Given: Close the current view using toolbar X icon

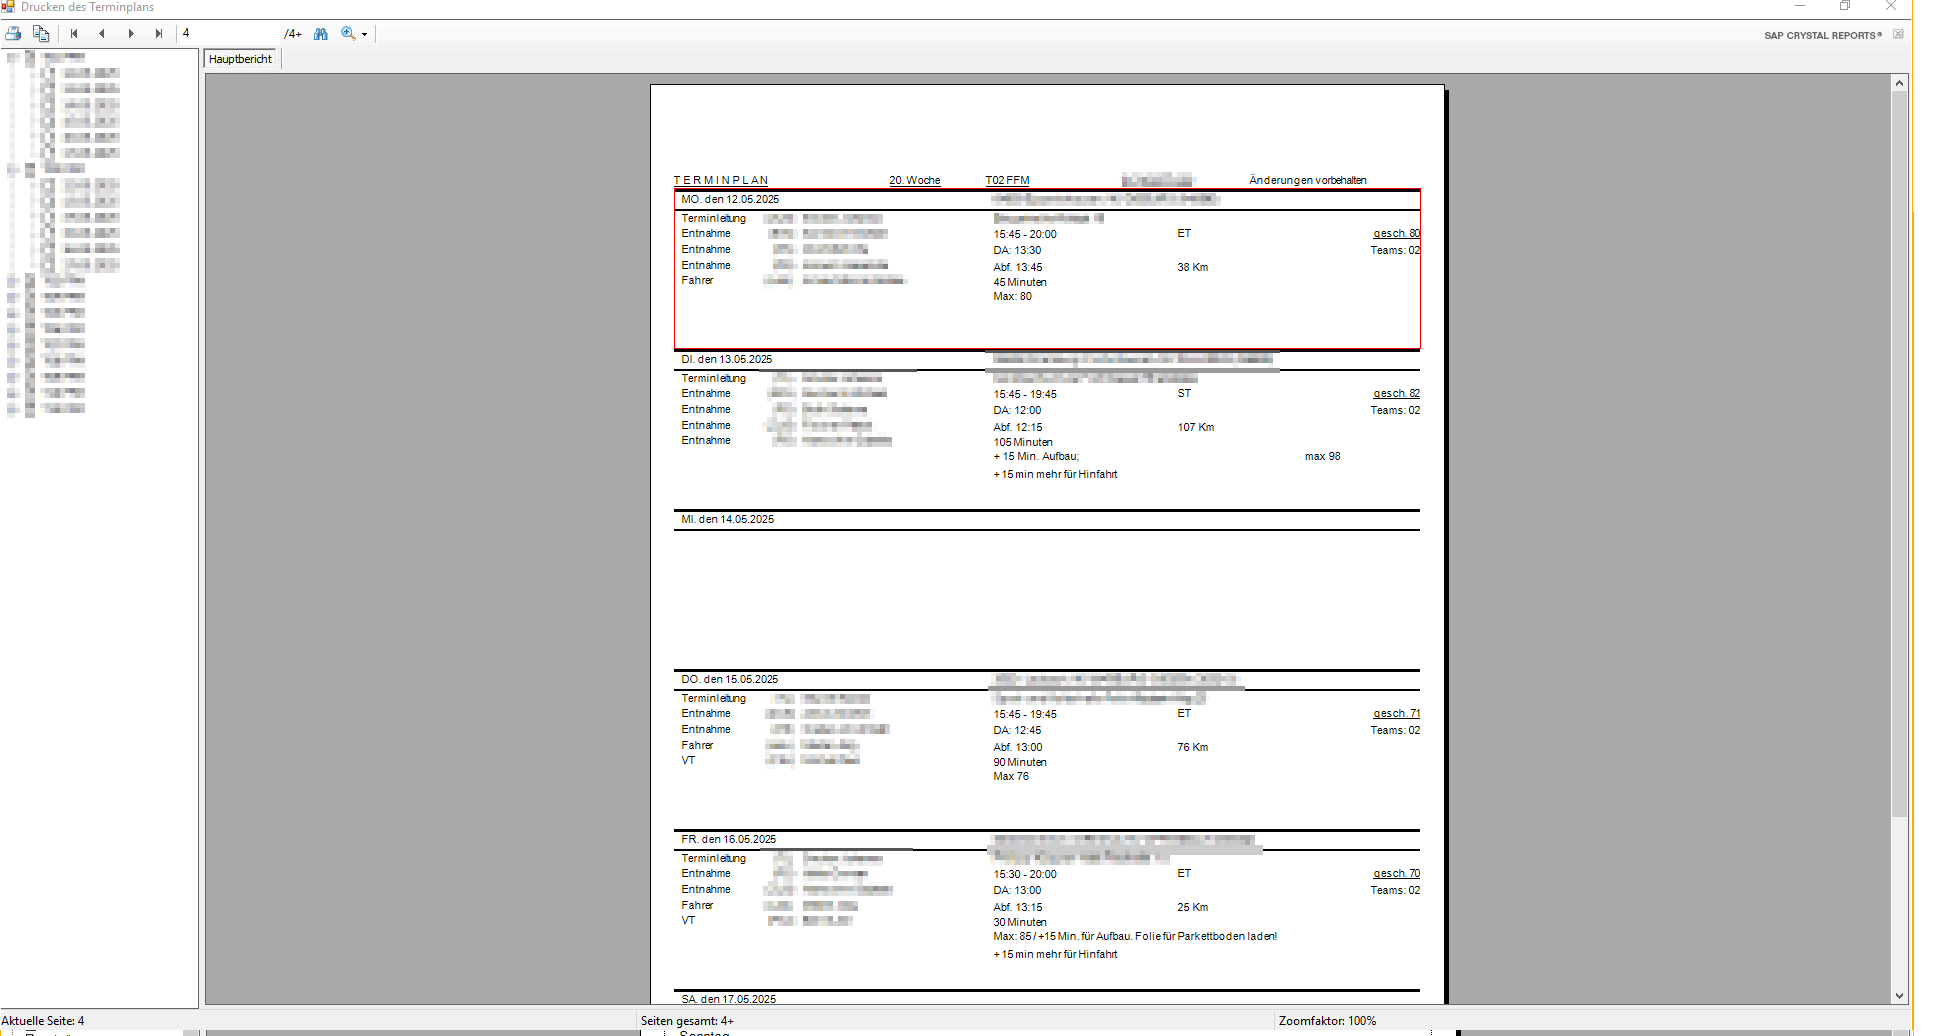Looking at the screenshot, I should coord(1898,34).
